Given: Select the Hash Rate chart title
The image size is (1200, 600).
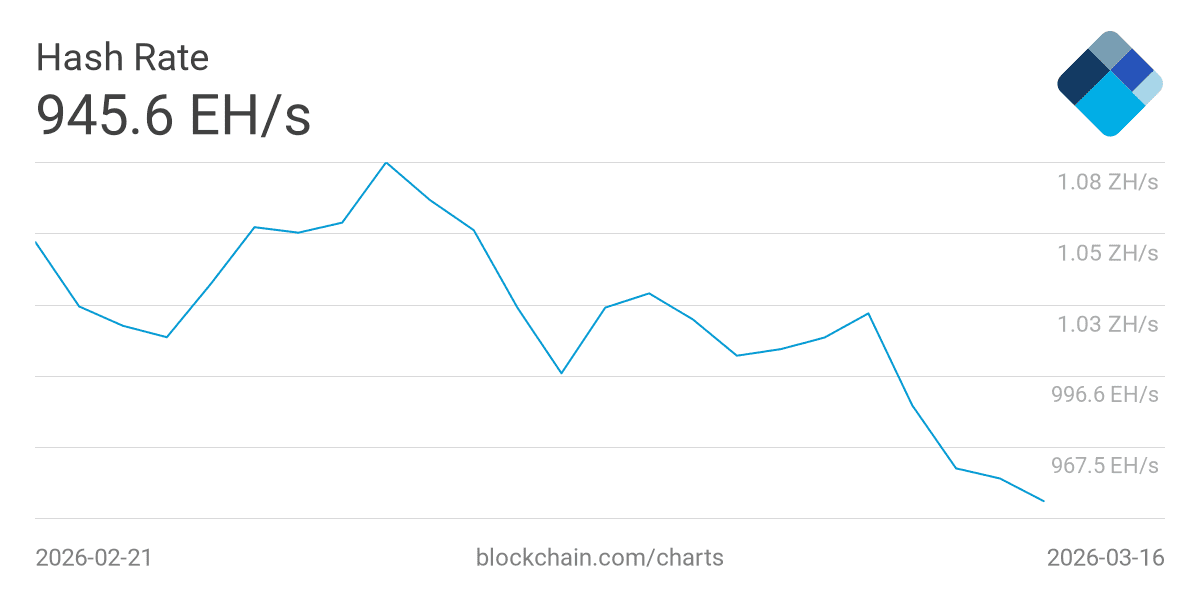Looking at the screenshot, I should [x=122, y=58].
